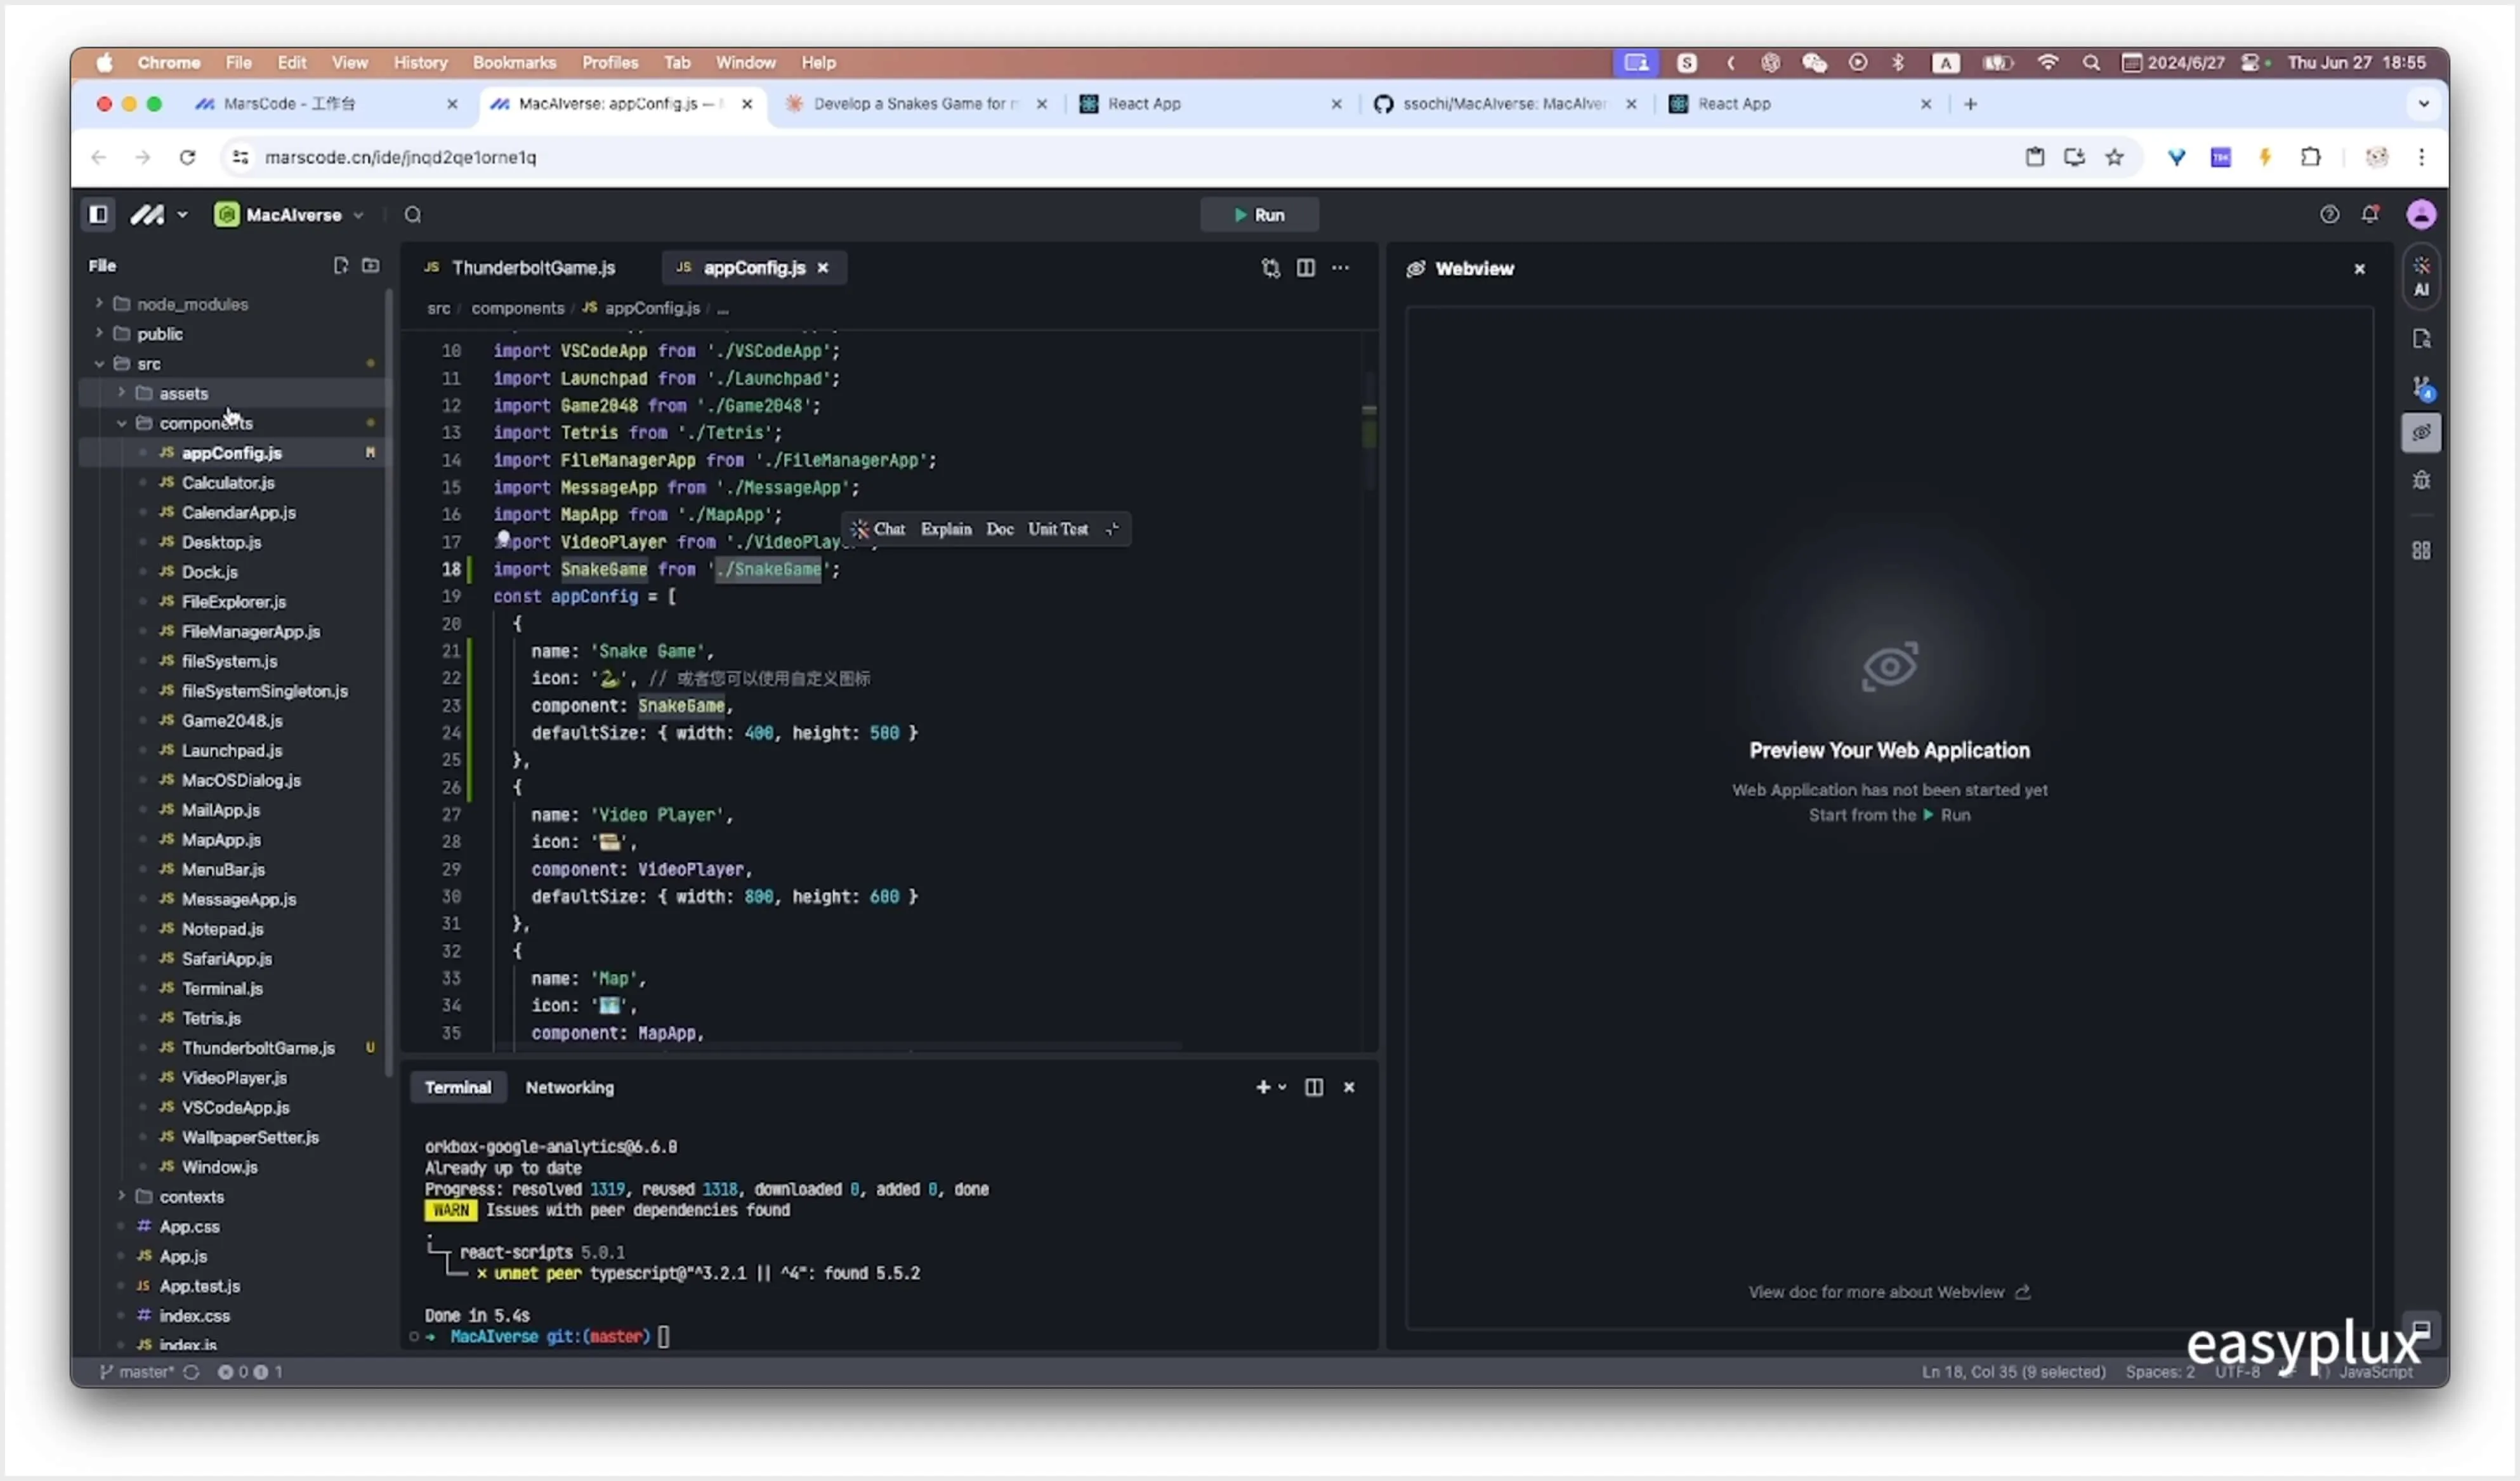Viewport: 2520px width, 1481px height.
Task: Open Window.js in file tree
Action: click(x=219, y=1166)
